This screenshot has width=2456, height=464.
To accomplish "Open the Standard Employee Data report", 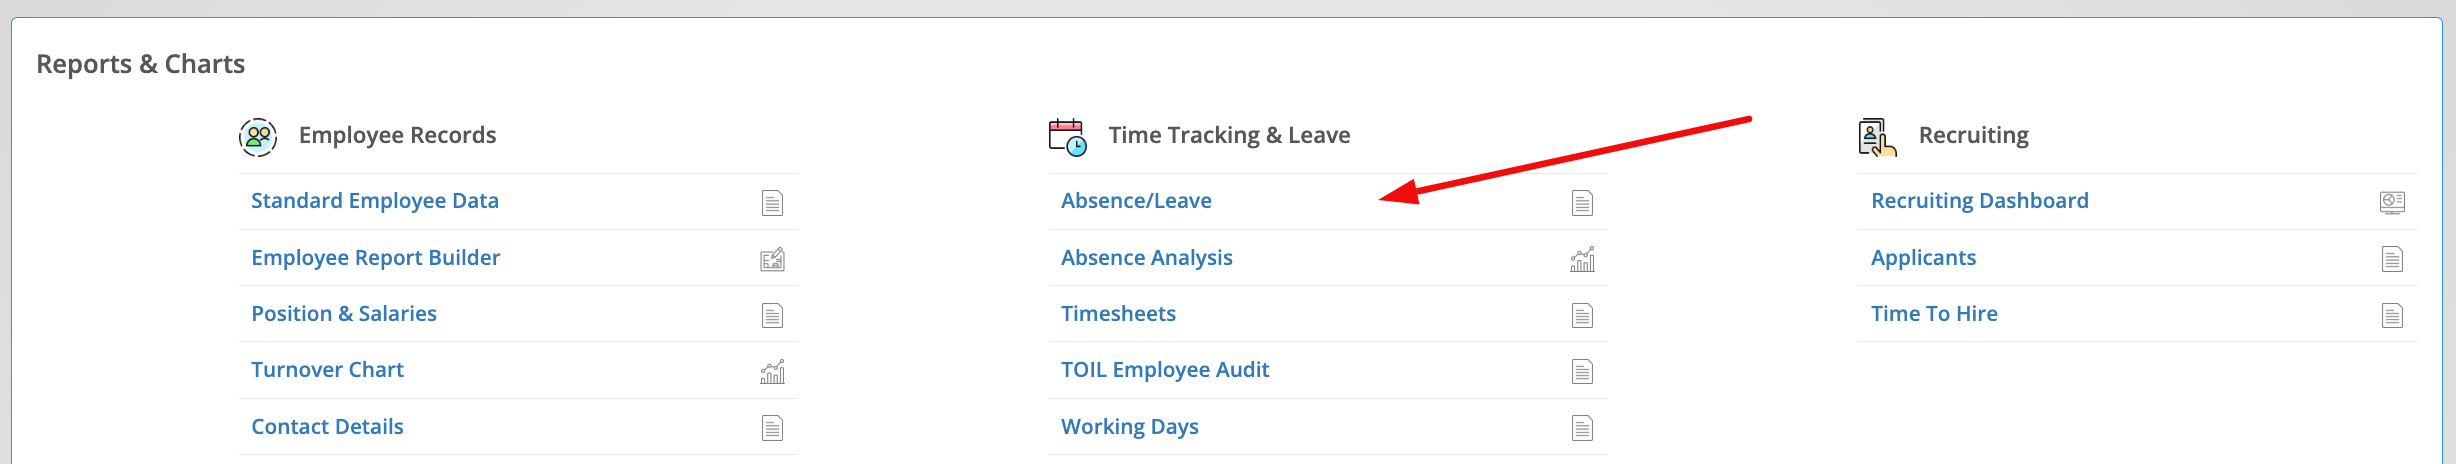I will click(x=375, y=201).
